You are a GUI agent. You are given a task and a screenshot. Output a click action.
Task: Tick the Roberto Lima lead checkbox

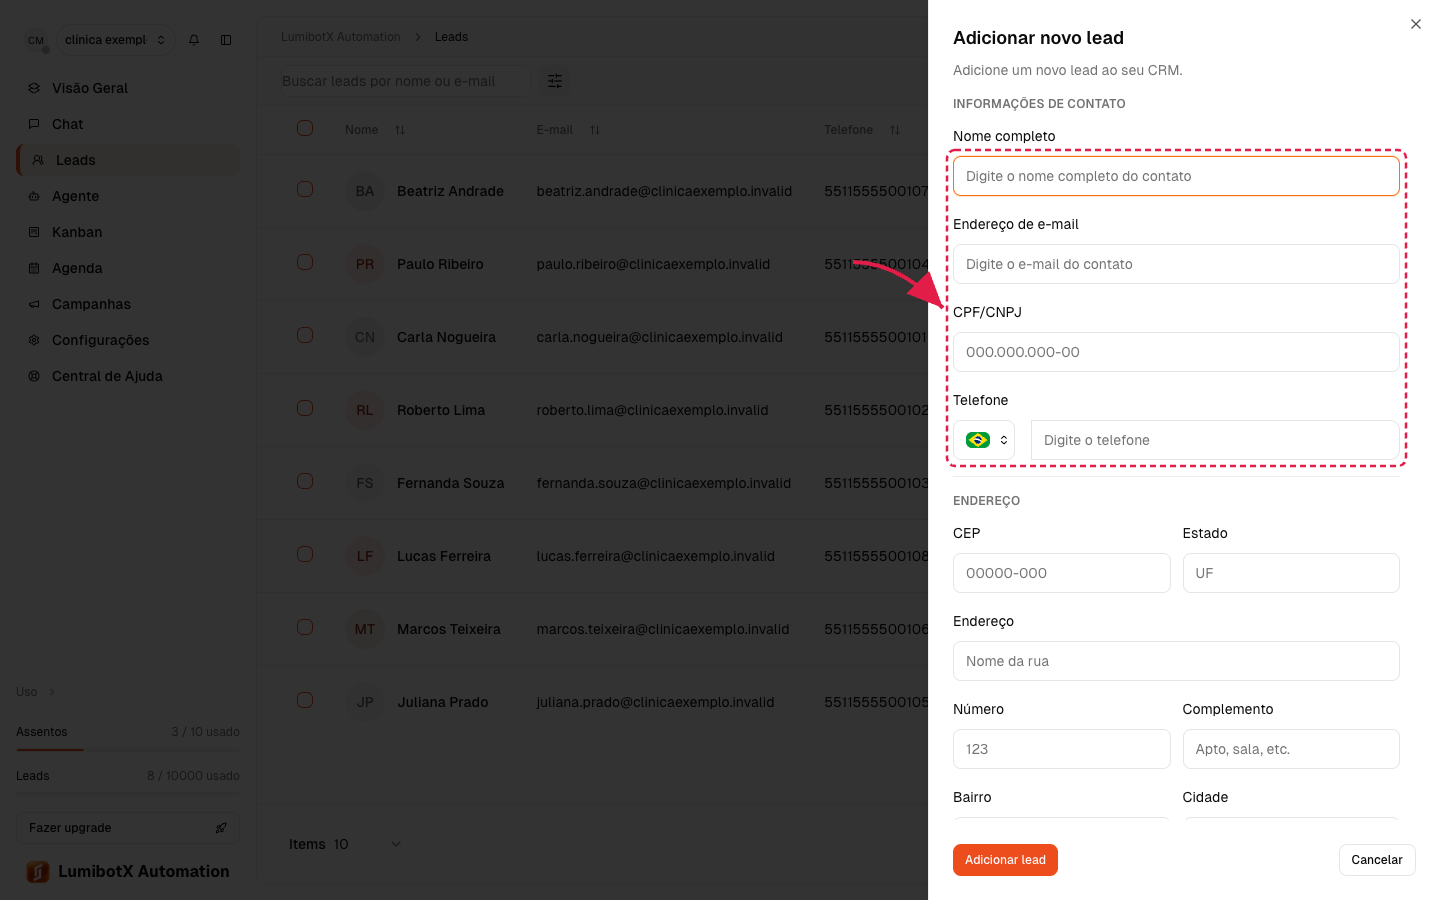305,408
